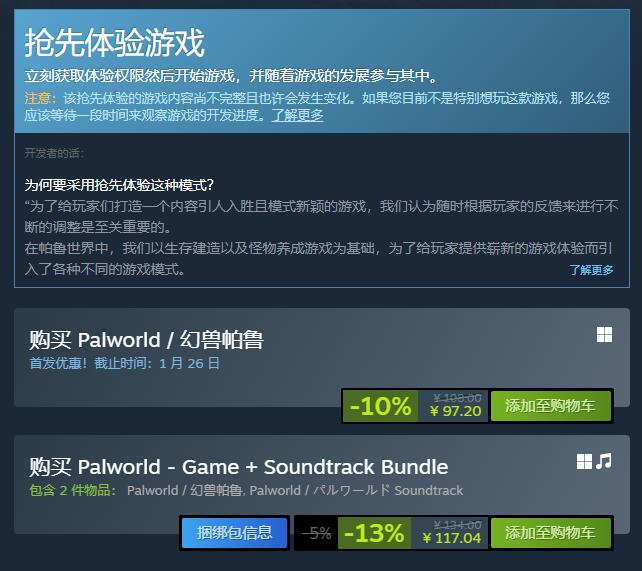Click the struck-through -5% bundle discount
642x571 pixels.
point(316,533)
